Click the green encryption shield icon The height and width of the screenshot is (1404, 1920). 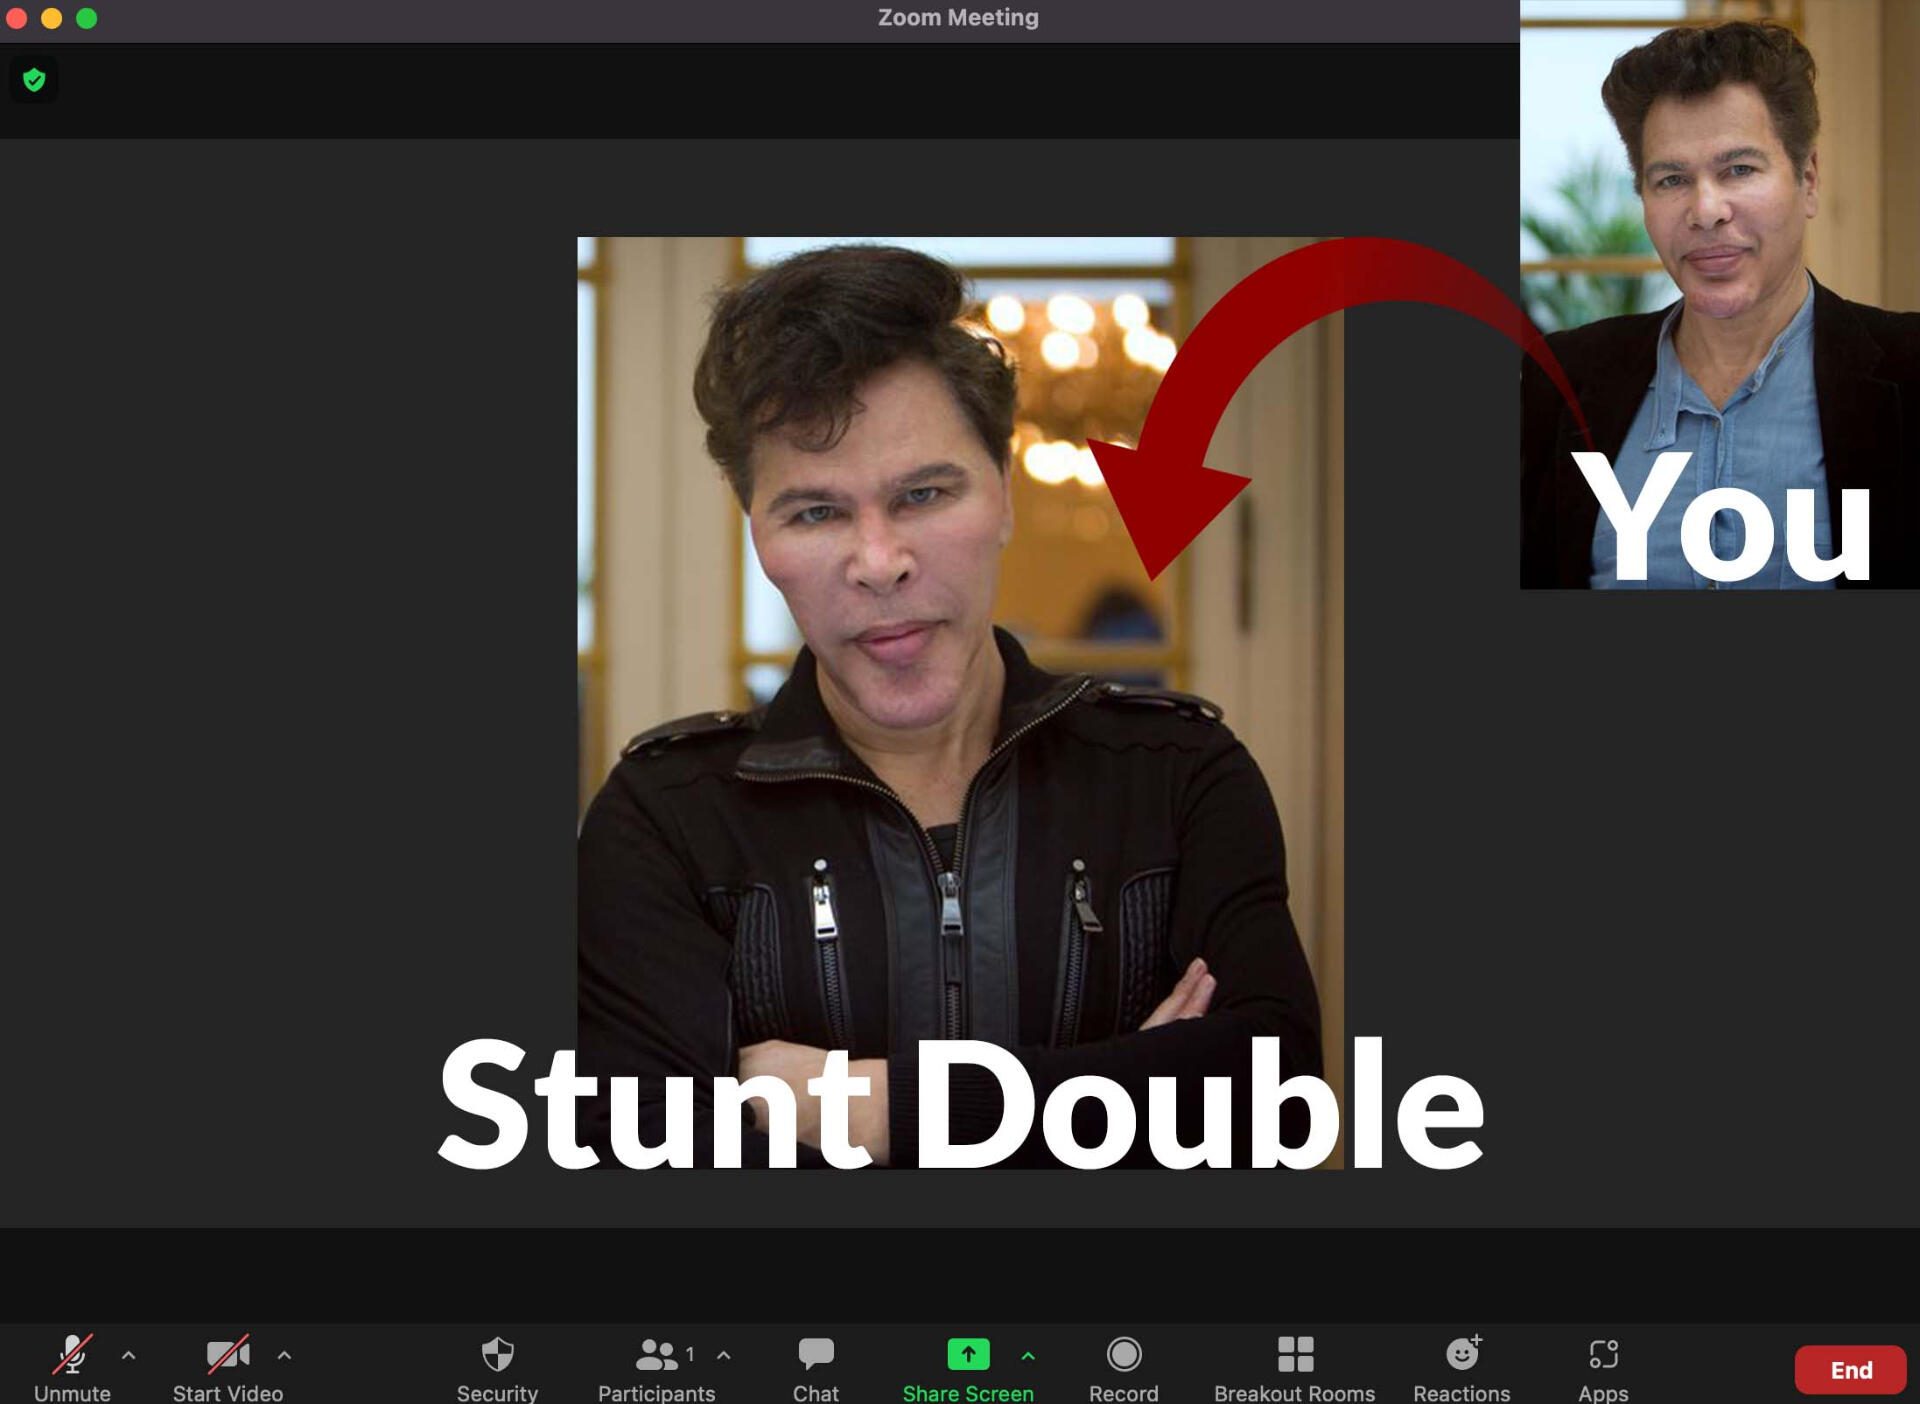coord(34,80)
